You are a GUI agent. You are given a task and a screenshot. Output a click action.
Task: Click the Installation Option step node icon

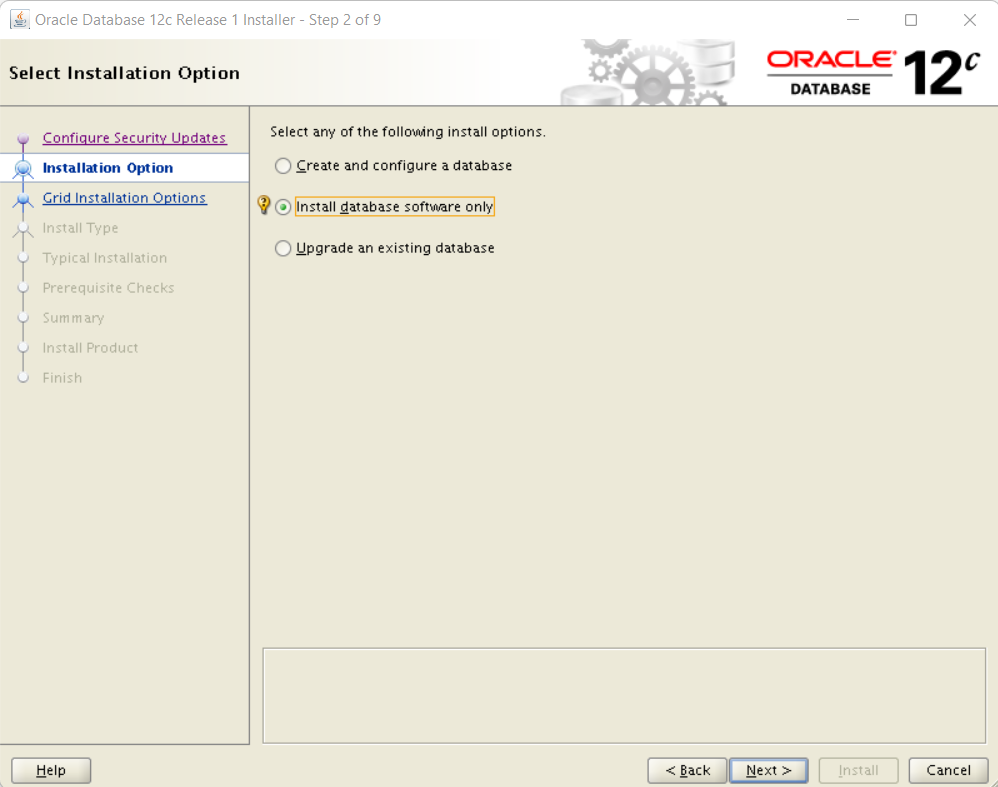24,168
